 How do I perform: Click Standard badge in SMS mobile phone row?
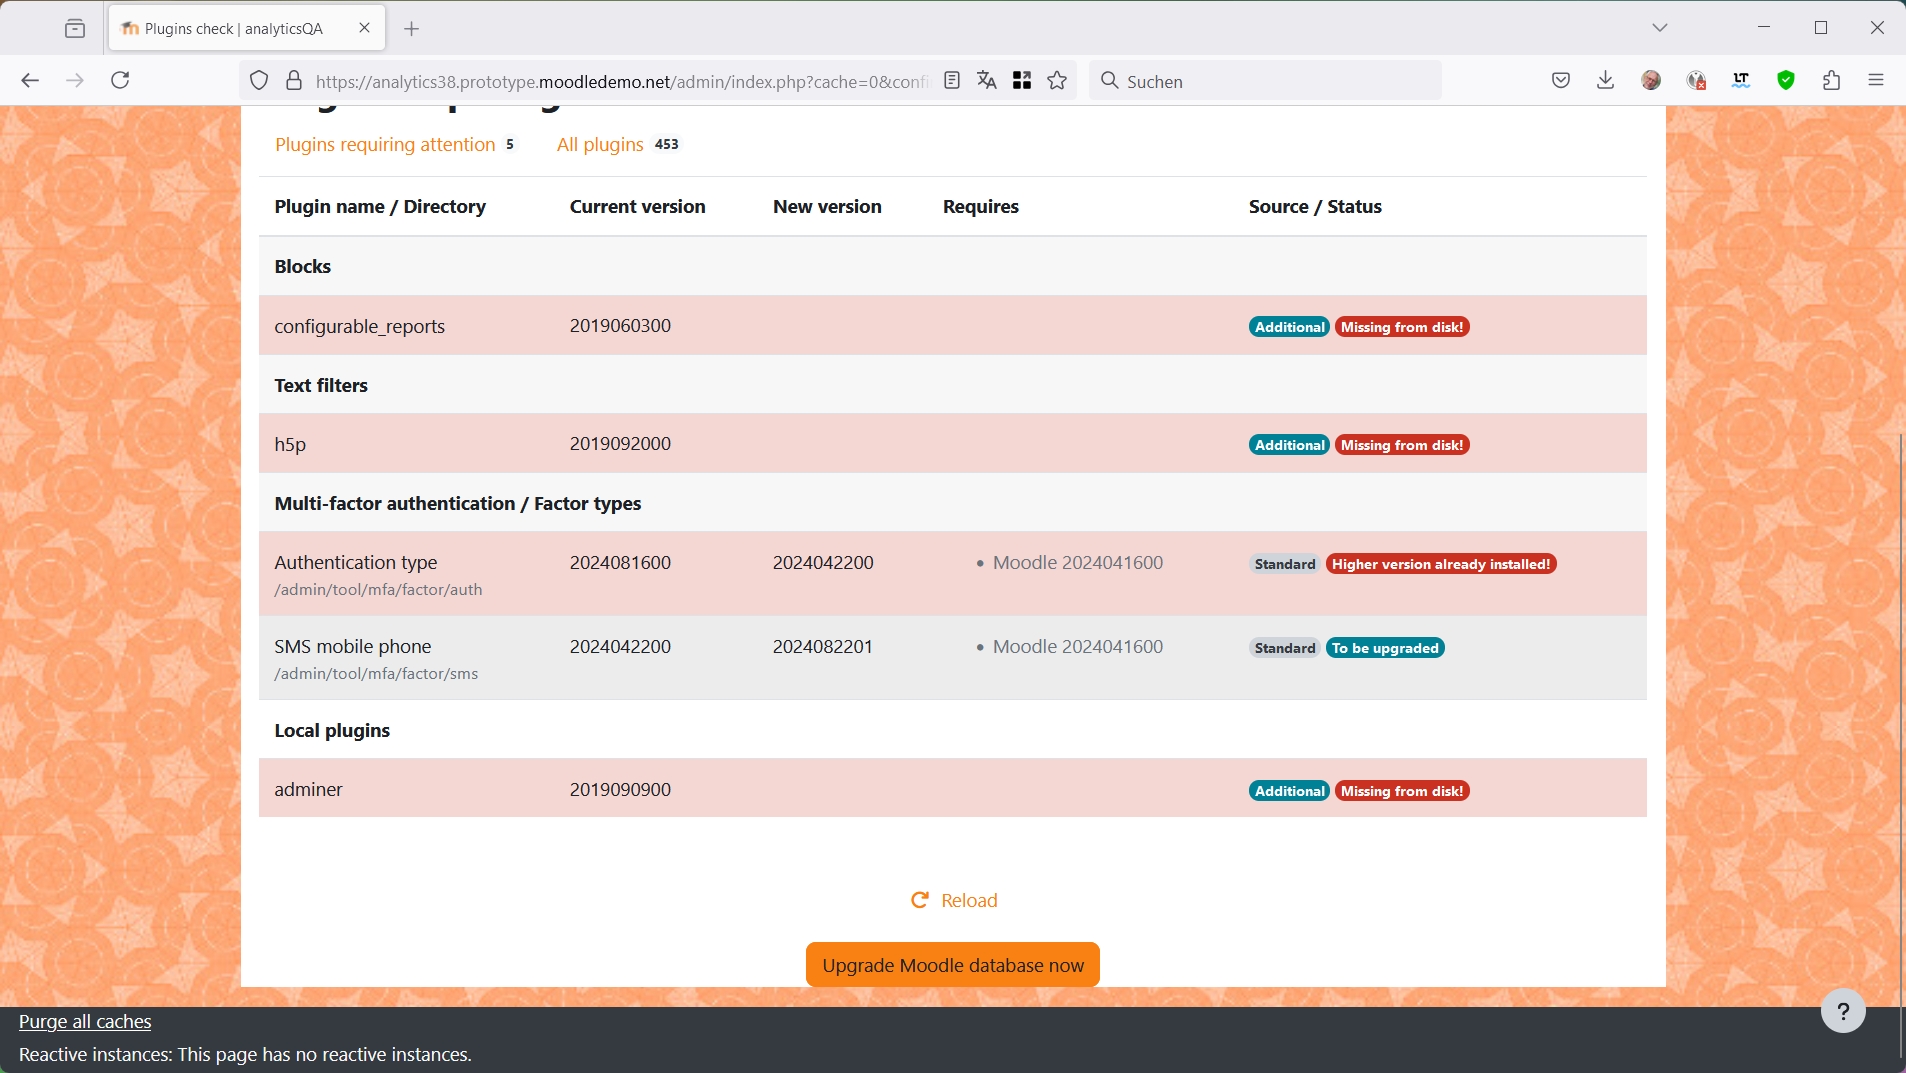point(1285,648)
